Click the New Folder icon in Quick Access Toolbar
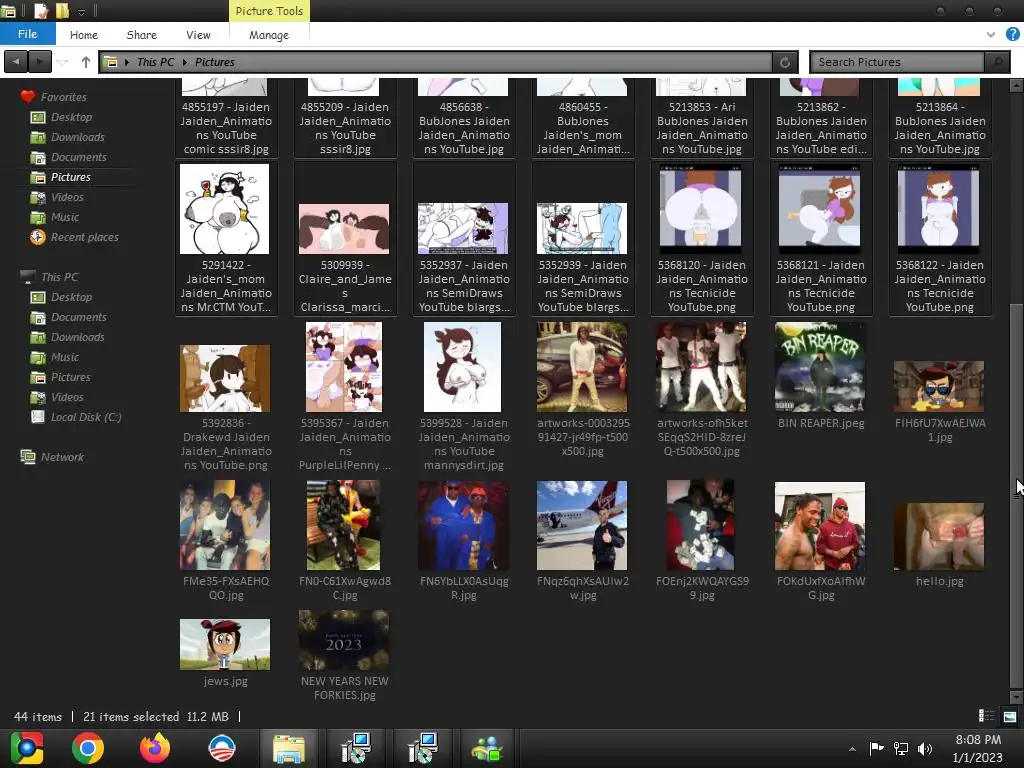Screen dimensions: 1024x768 pyautogui.click(x=62, y=10)
